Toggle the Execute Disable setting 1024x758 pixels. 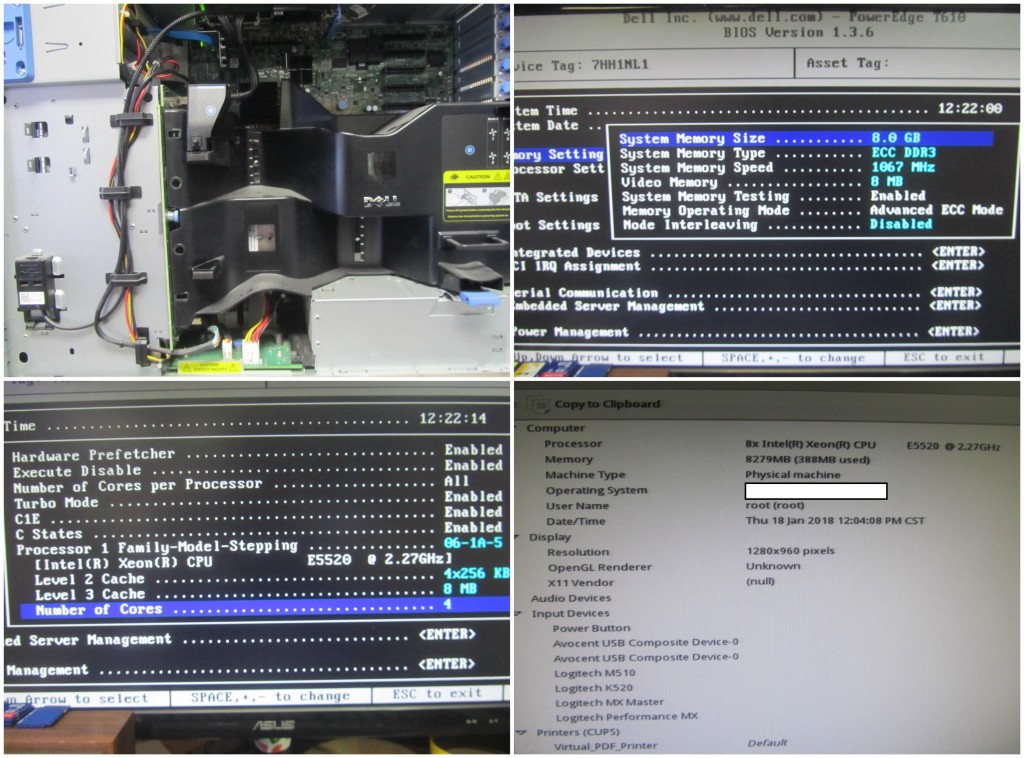click(x=257, y=468)
